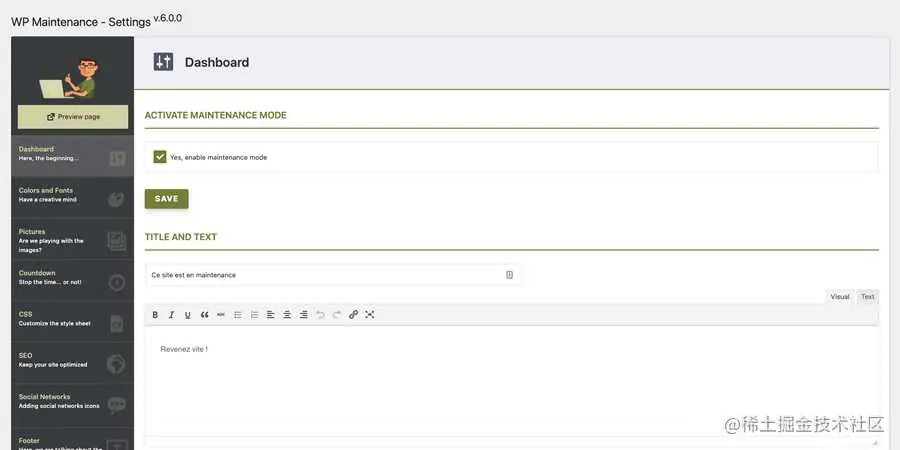
Task: Align editor text left
Action: point(270,315)
